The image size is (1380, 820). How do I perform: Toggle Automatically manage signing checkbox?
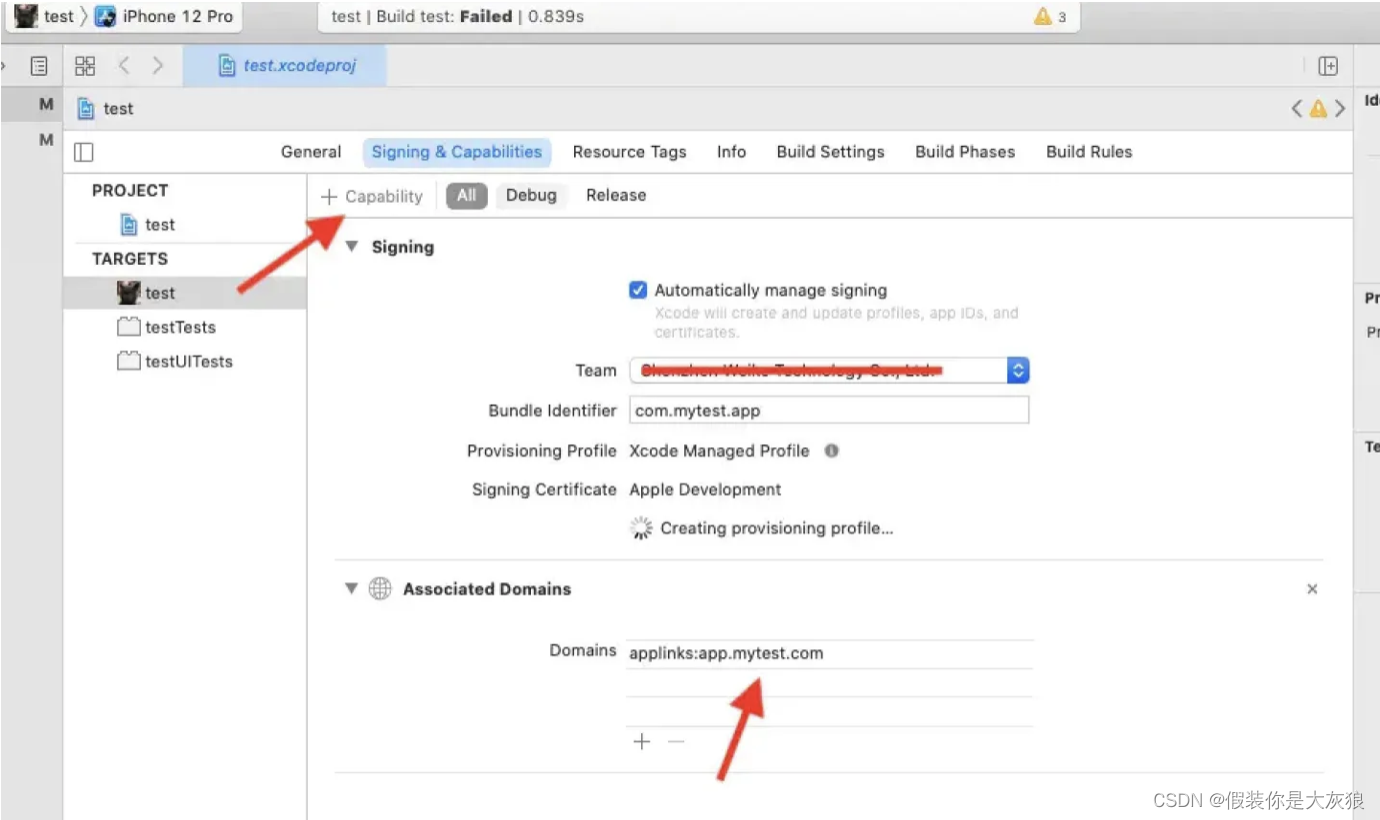pyautogui.click(x=638, y=290)
